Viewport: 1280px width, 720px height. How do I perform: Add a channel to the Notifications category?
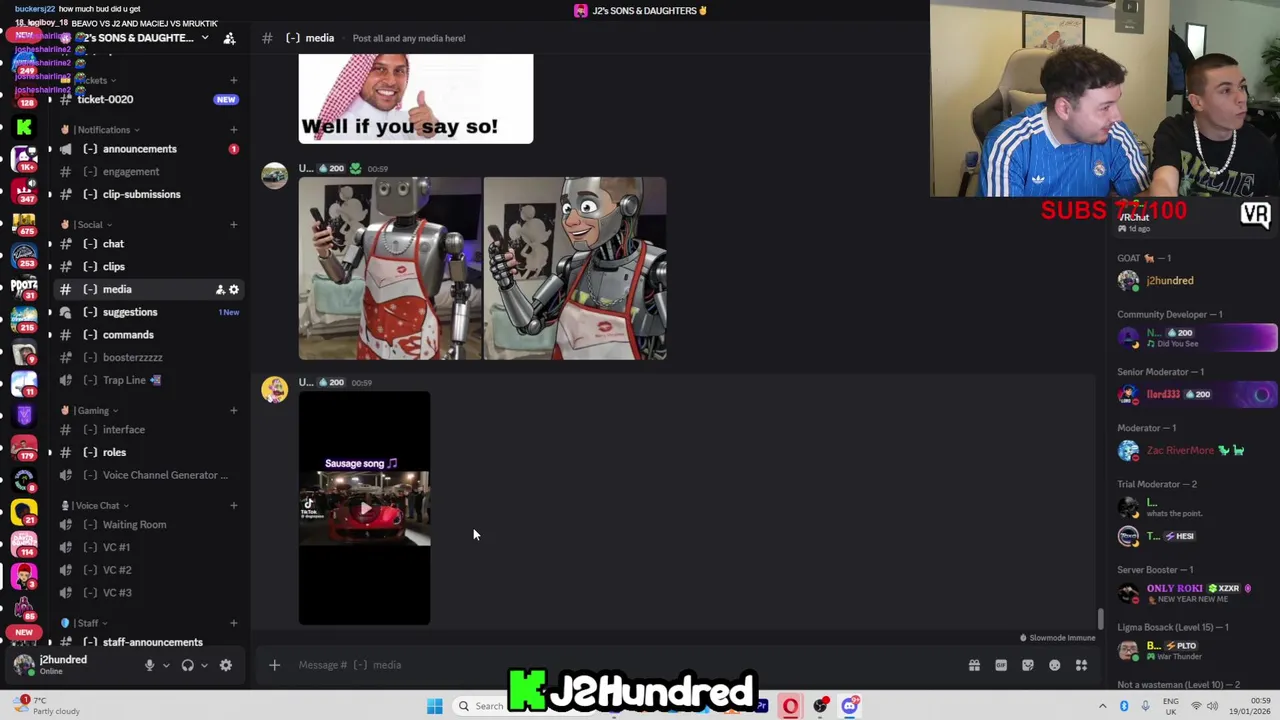click(233, 130)
